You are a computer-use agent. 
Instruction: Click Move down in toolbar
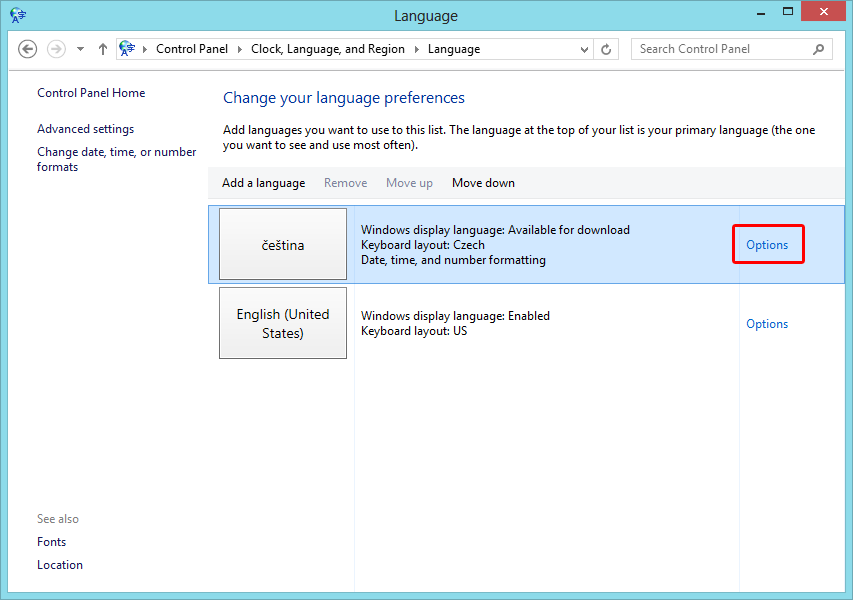(x=483, y=183)
